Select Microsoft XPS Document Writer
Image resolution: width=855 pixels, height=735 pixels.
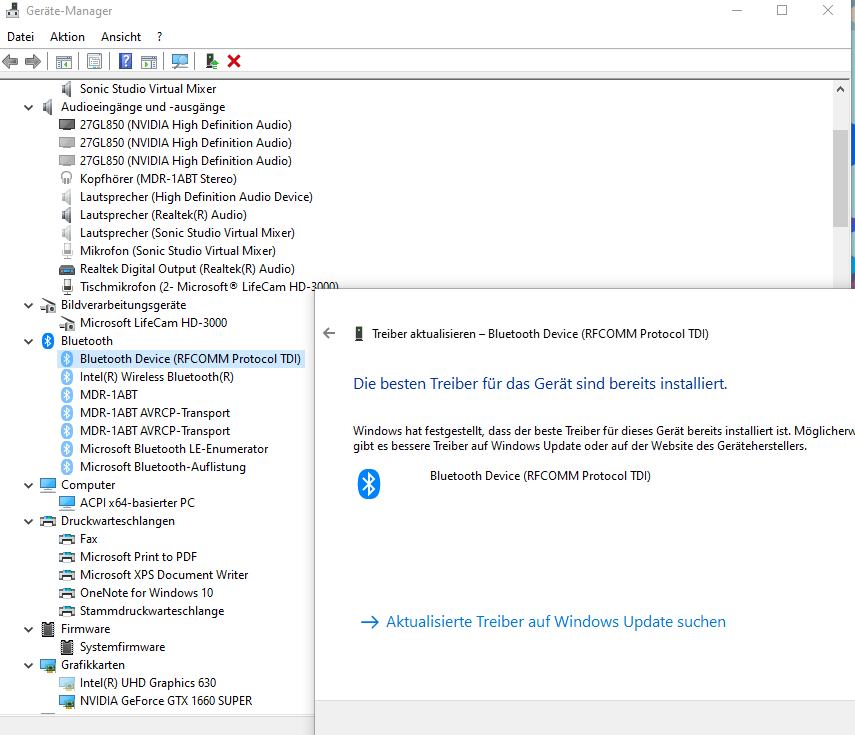164,575
